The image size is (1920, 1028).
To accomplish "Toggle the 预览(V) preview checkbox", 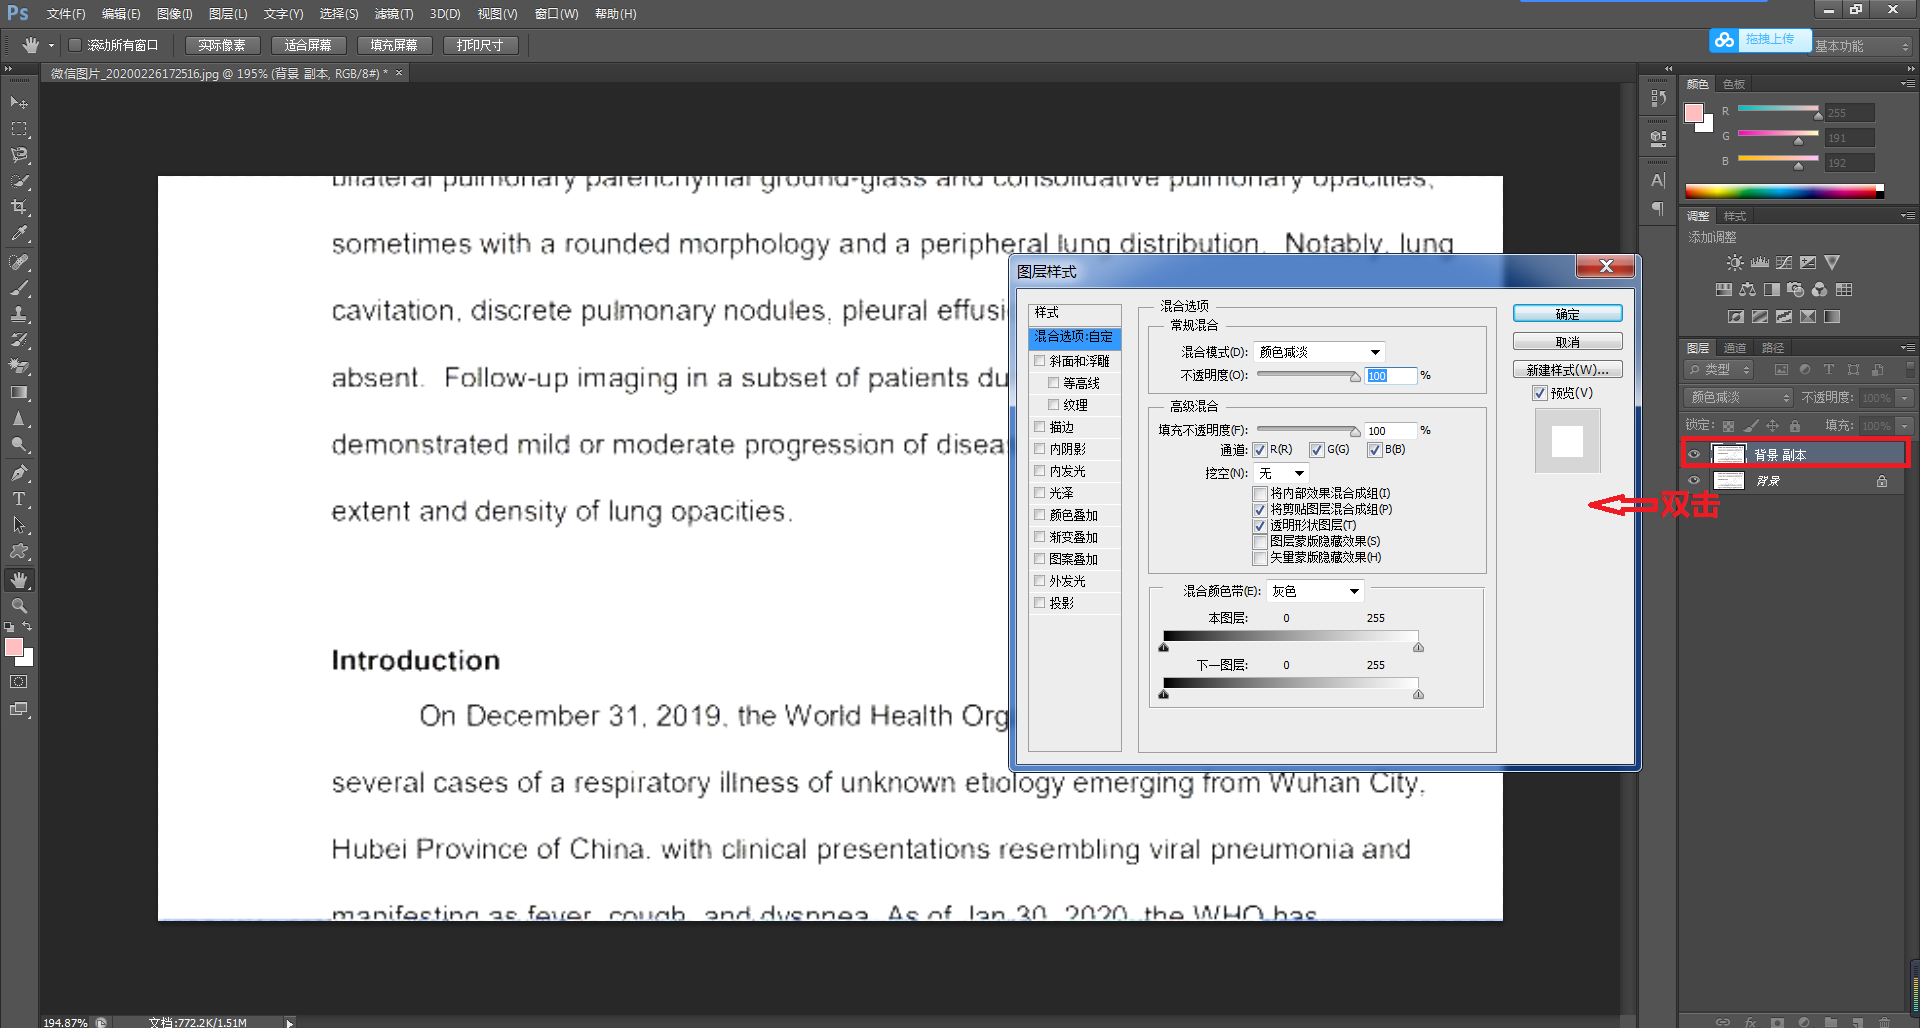I will tap(1540, 393).
